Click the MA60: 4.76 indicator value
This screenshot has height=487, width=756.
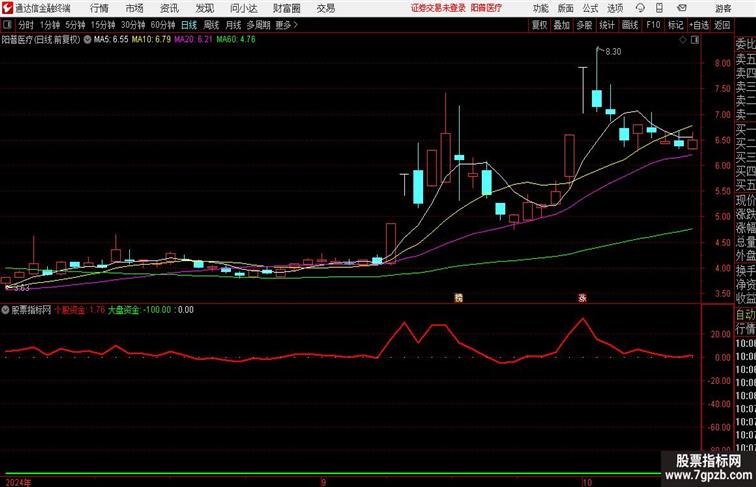coord(236,40)
